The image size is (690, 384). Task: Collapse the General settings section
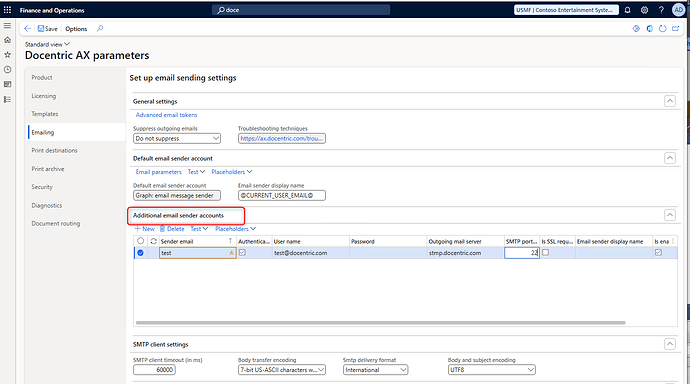669,101
